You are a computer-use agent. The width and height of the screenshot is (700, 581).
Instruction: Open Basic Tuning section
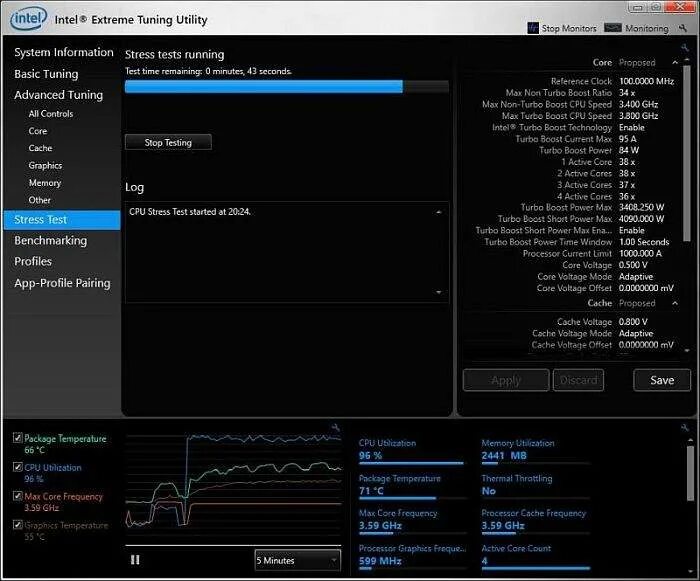[x=46, y=74]
